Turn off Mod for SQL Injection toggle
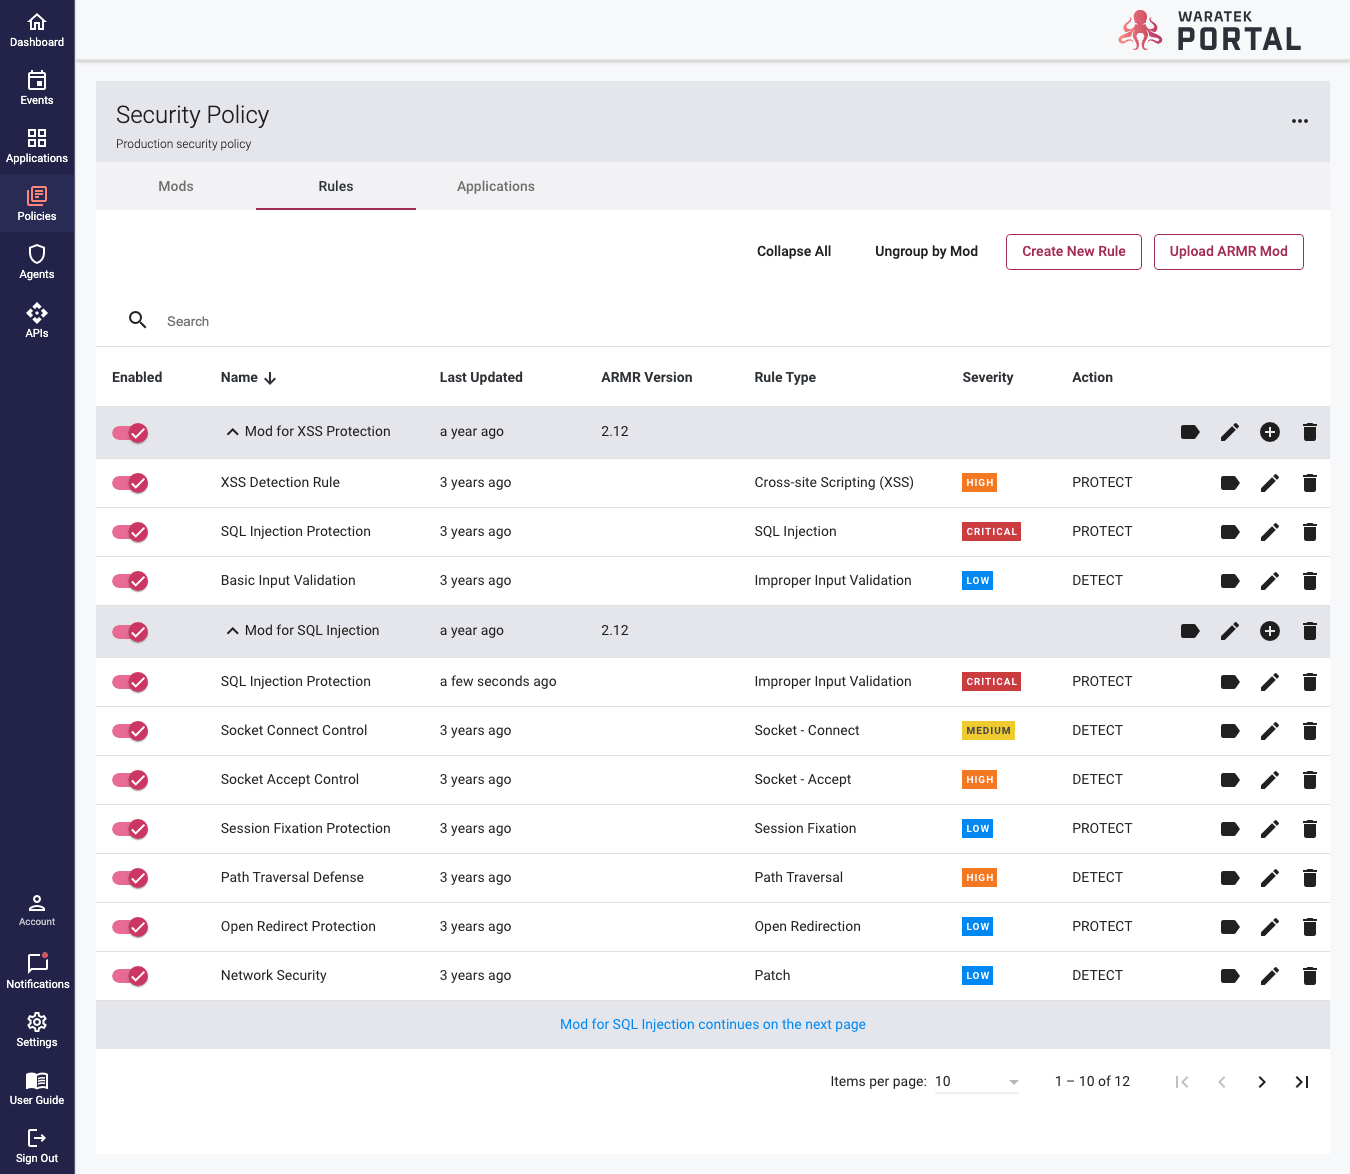Viewport: 1350px width, 1174px height. [130, 631]
